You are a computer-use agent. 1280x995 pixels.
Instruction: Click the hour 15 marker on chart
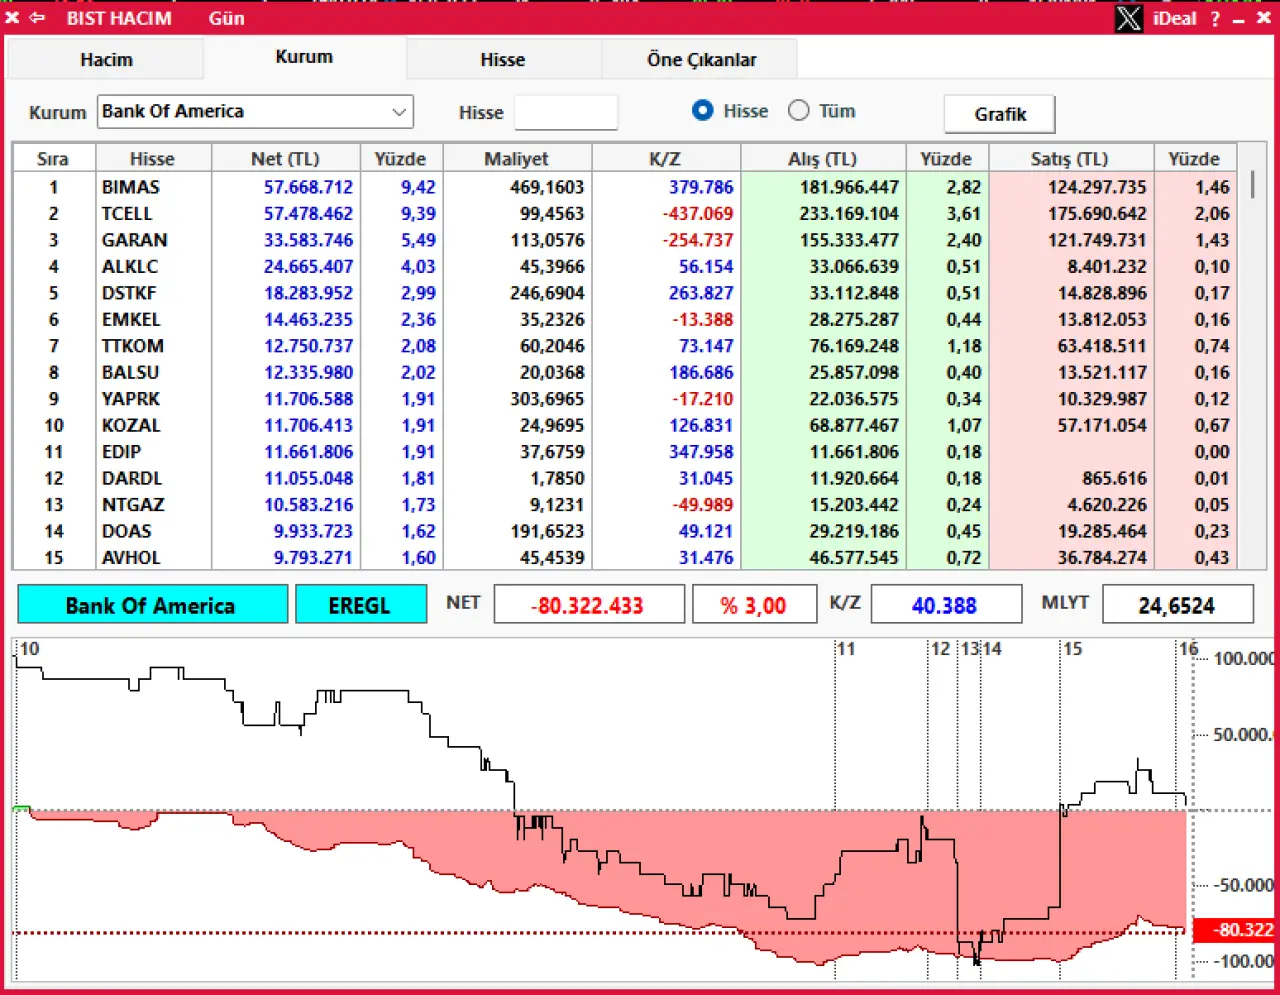(x=1072, y=649)
